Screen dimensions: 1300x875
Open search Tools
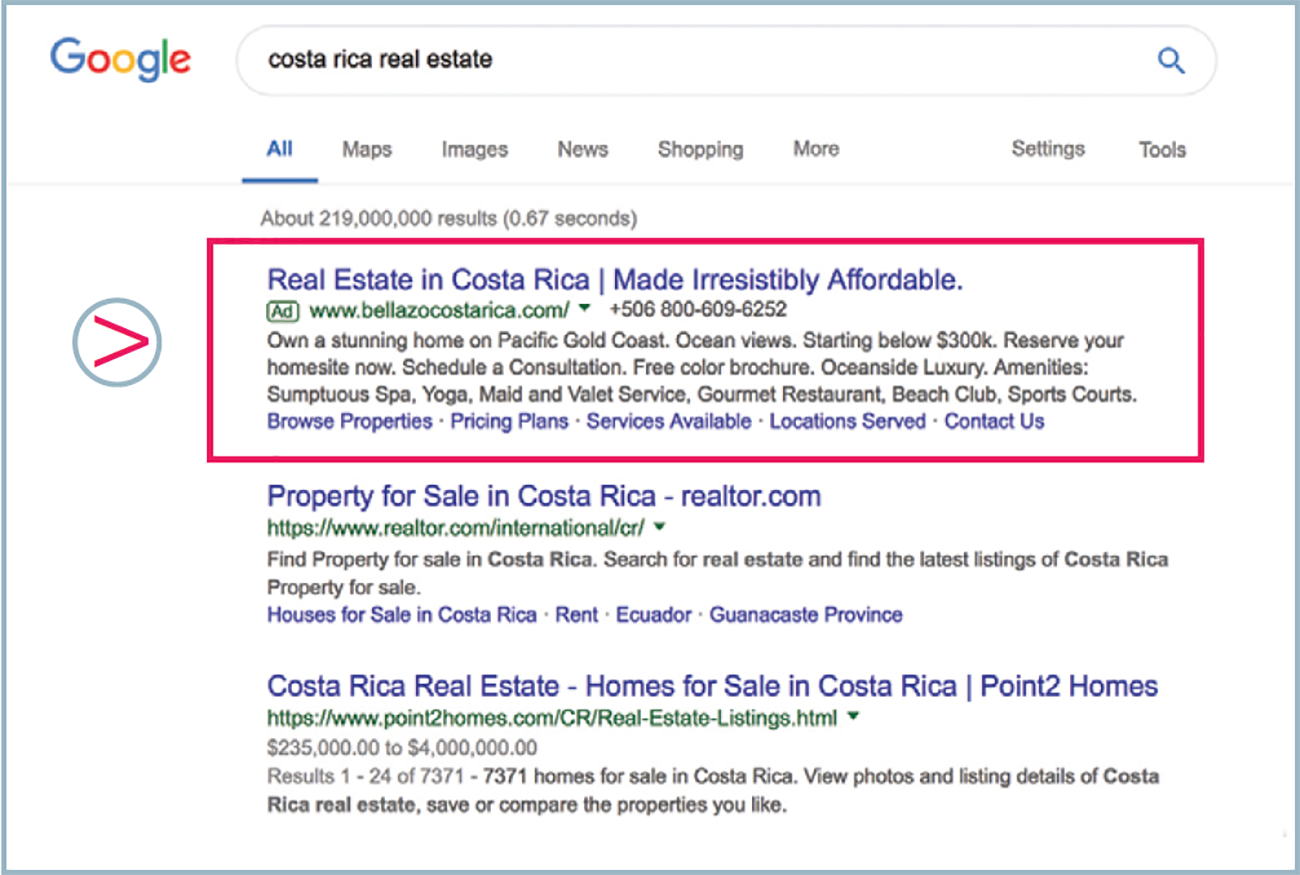[1162, 150]
